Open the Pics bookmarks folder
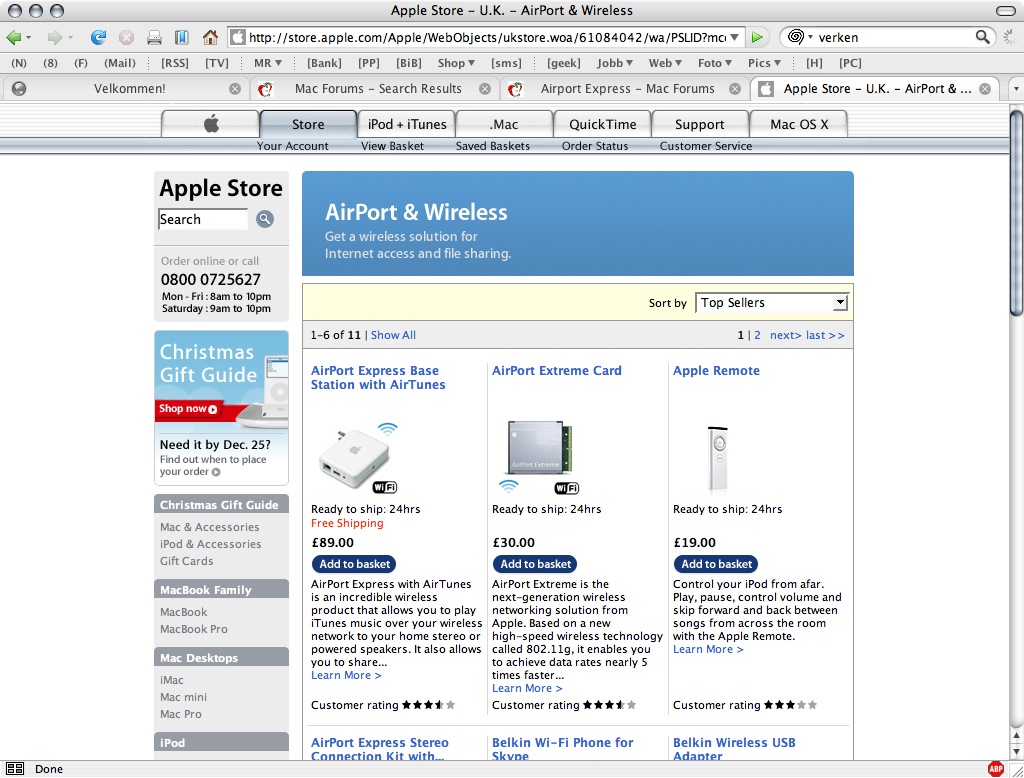1024x778 pixels. (764, 63)
